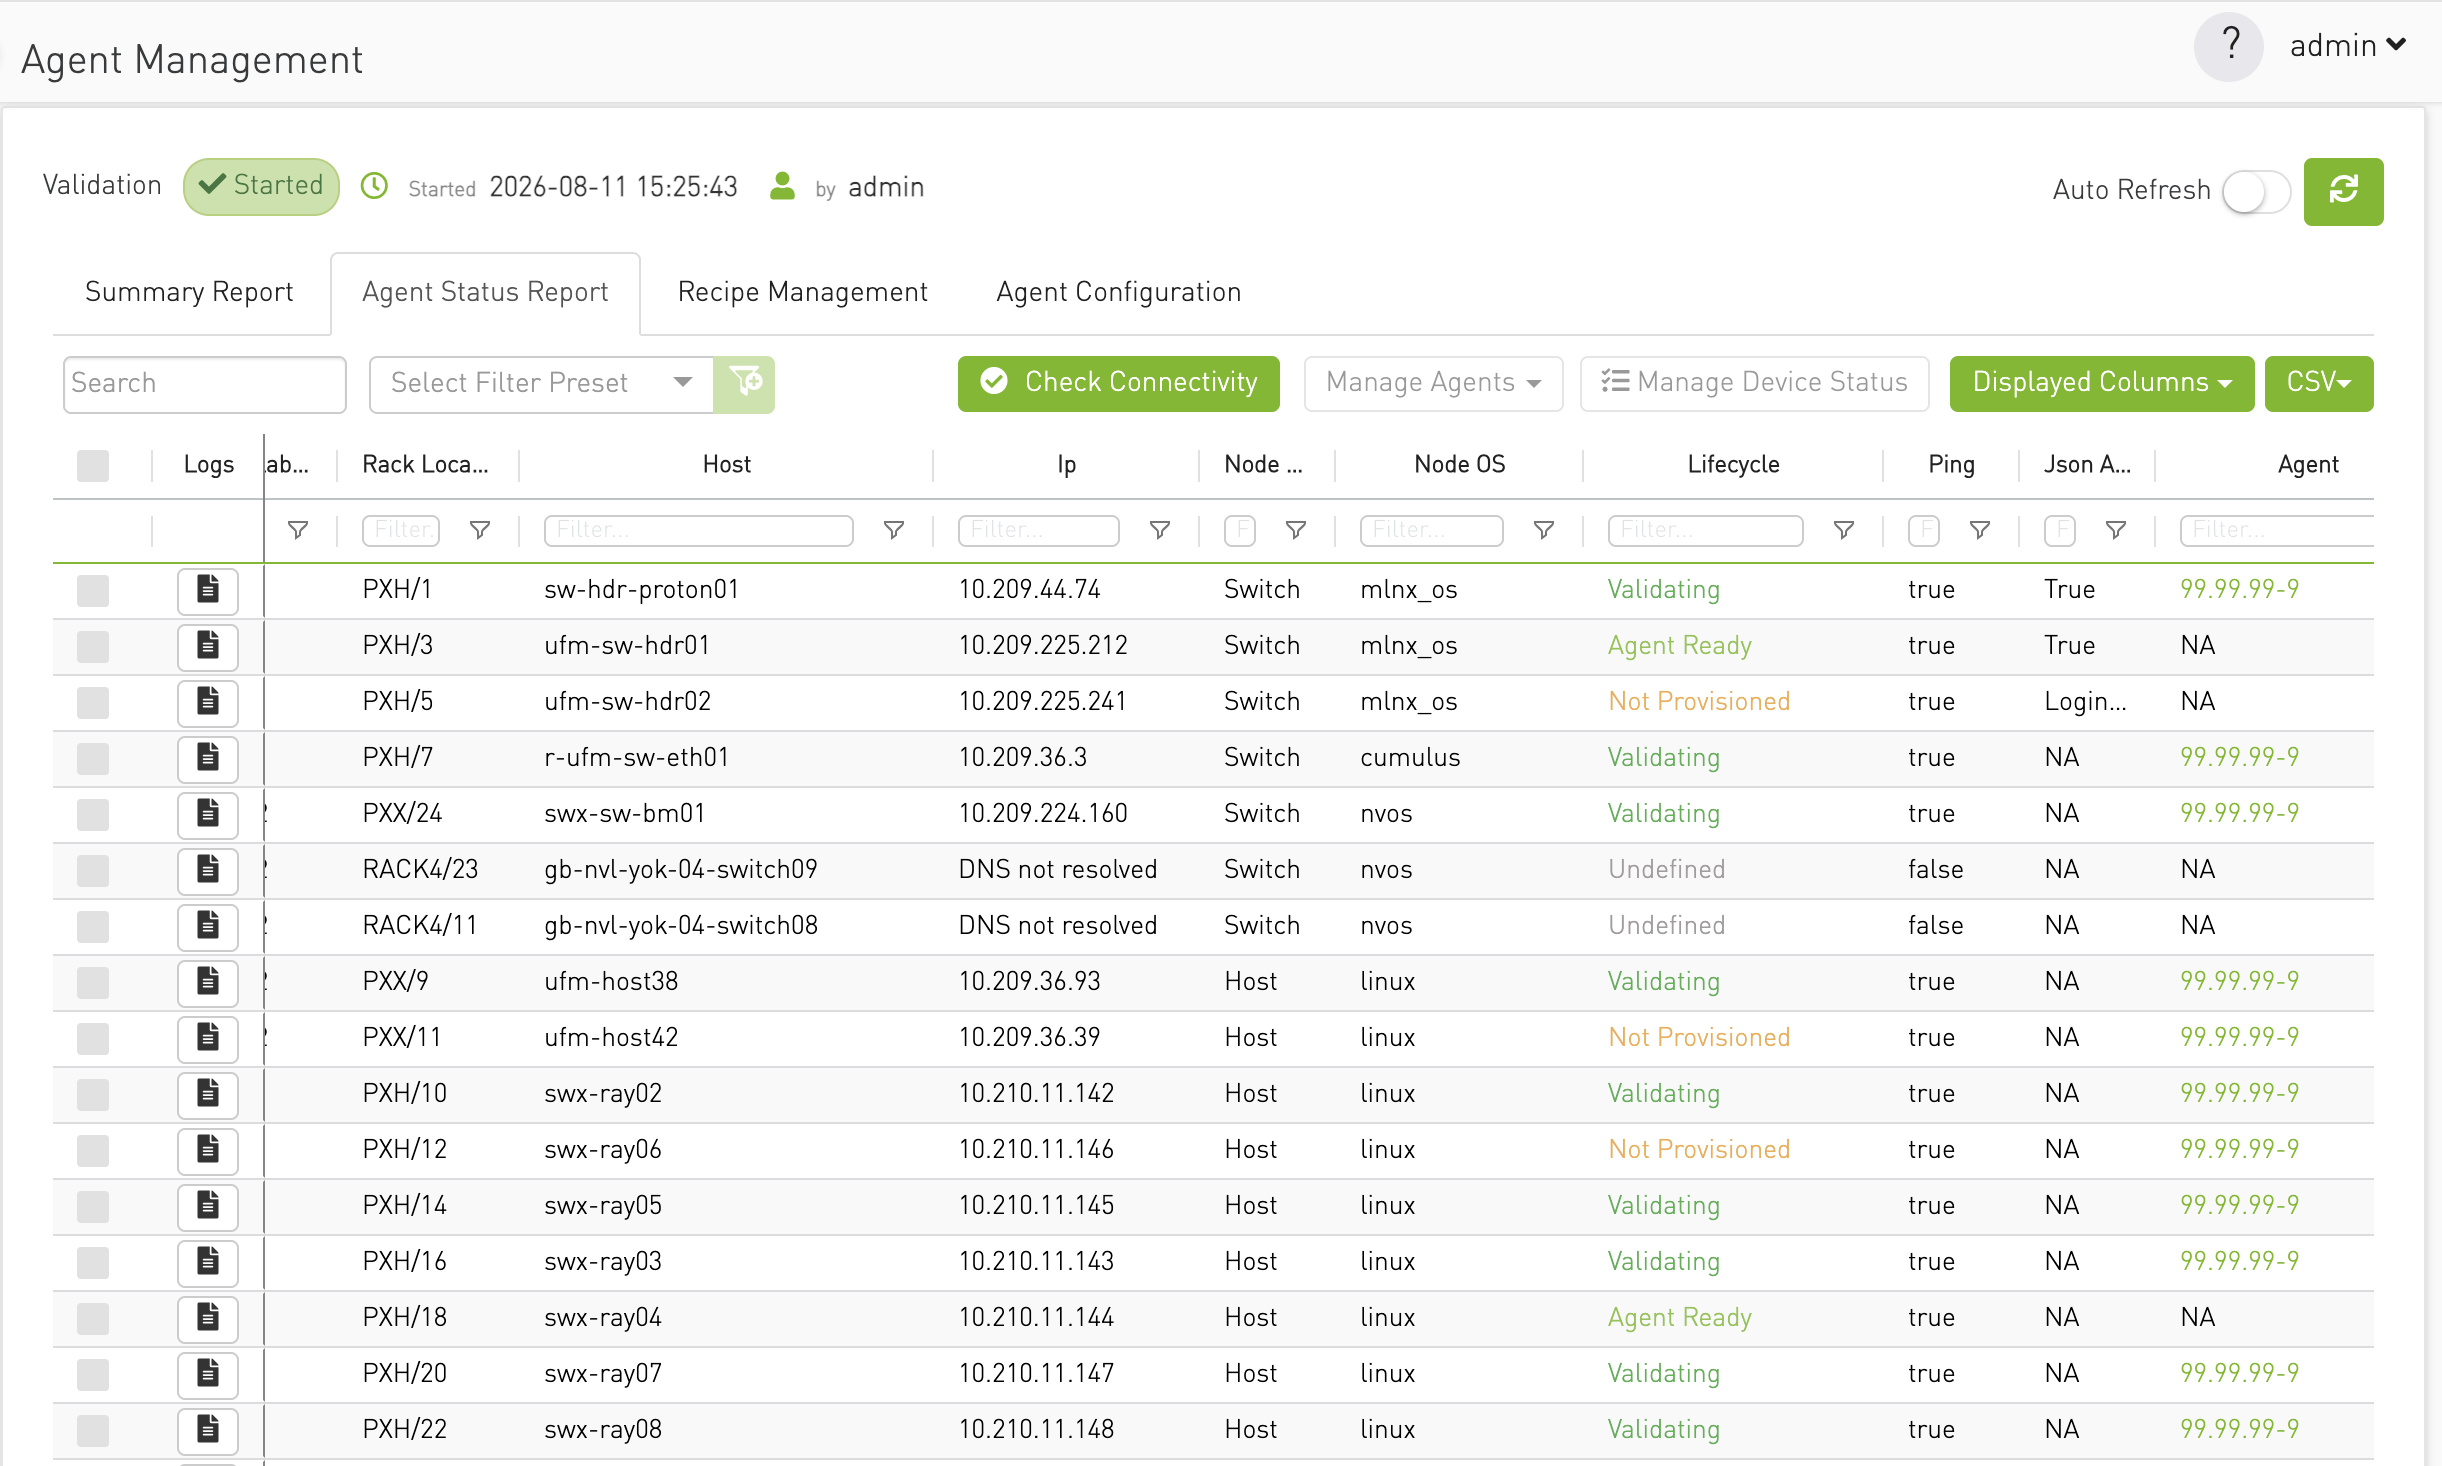Open logs for swx-ray03
This screenshot has width=2442, height=1466.
(208, 1262)
